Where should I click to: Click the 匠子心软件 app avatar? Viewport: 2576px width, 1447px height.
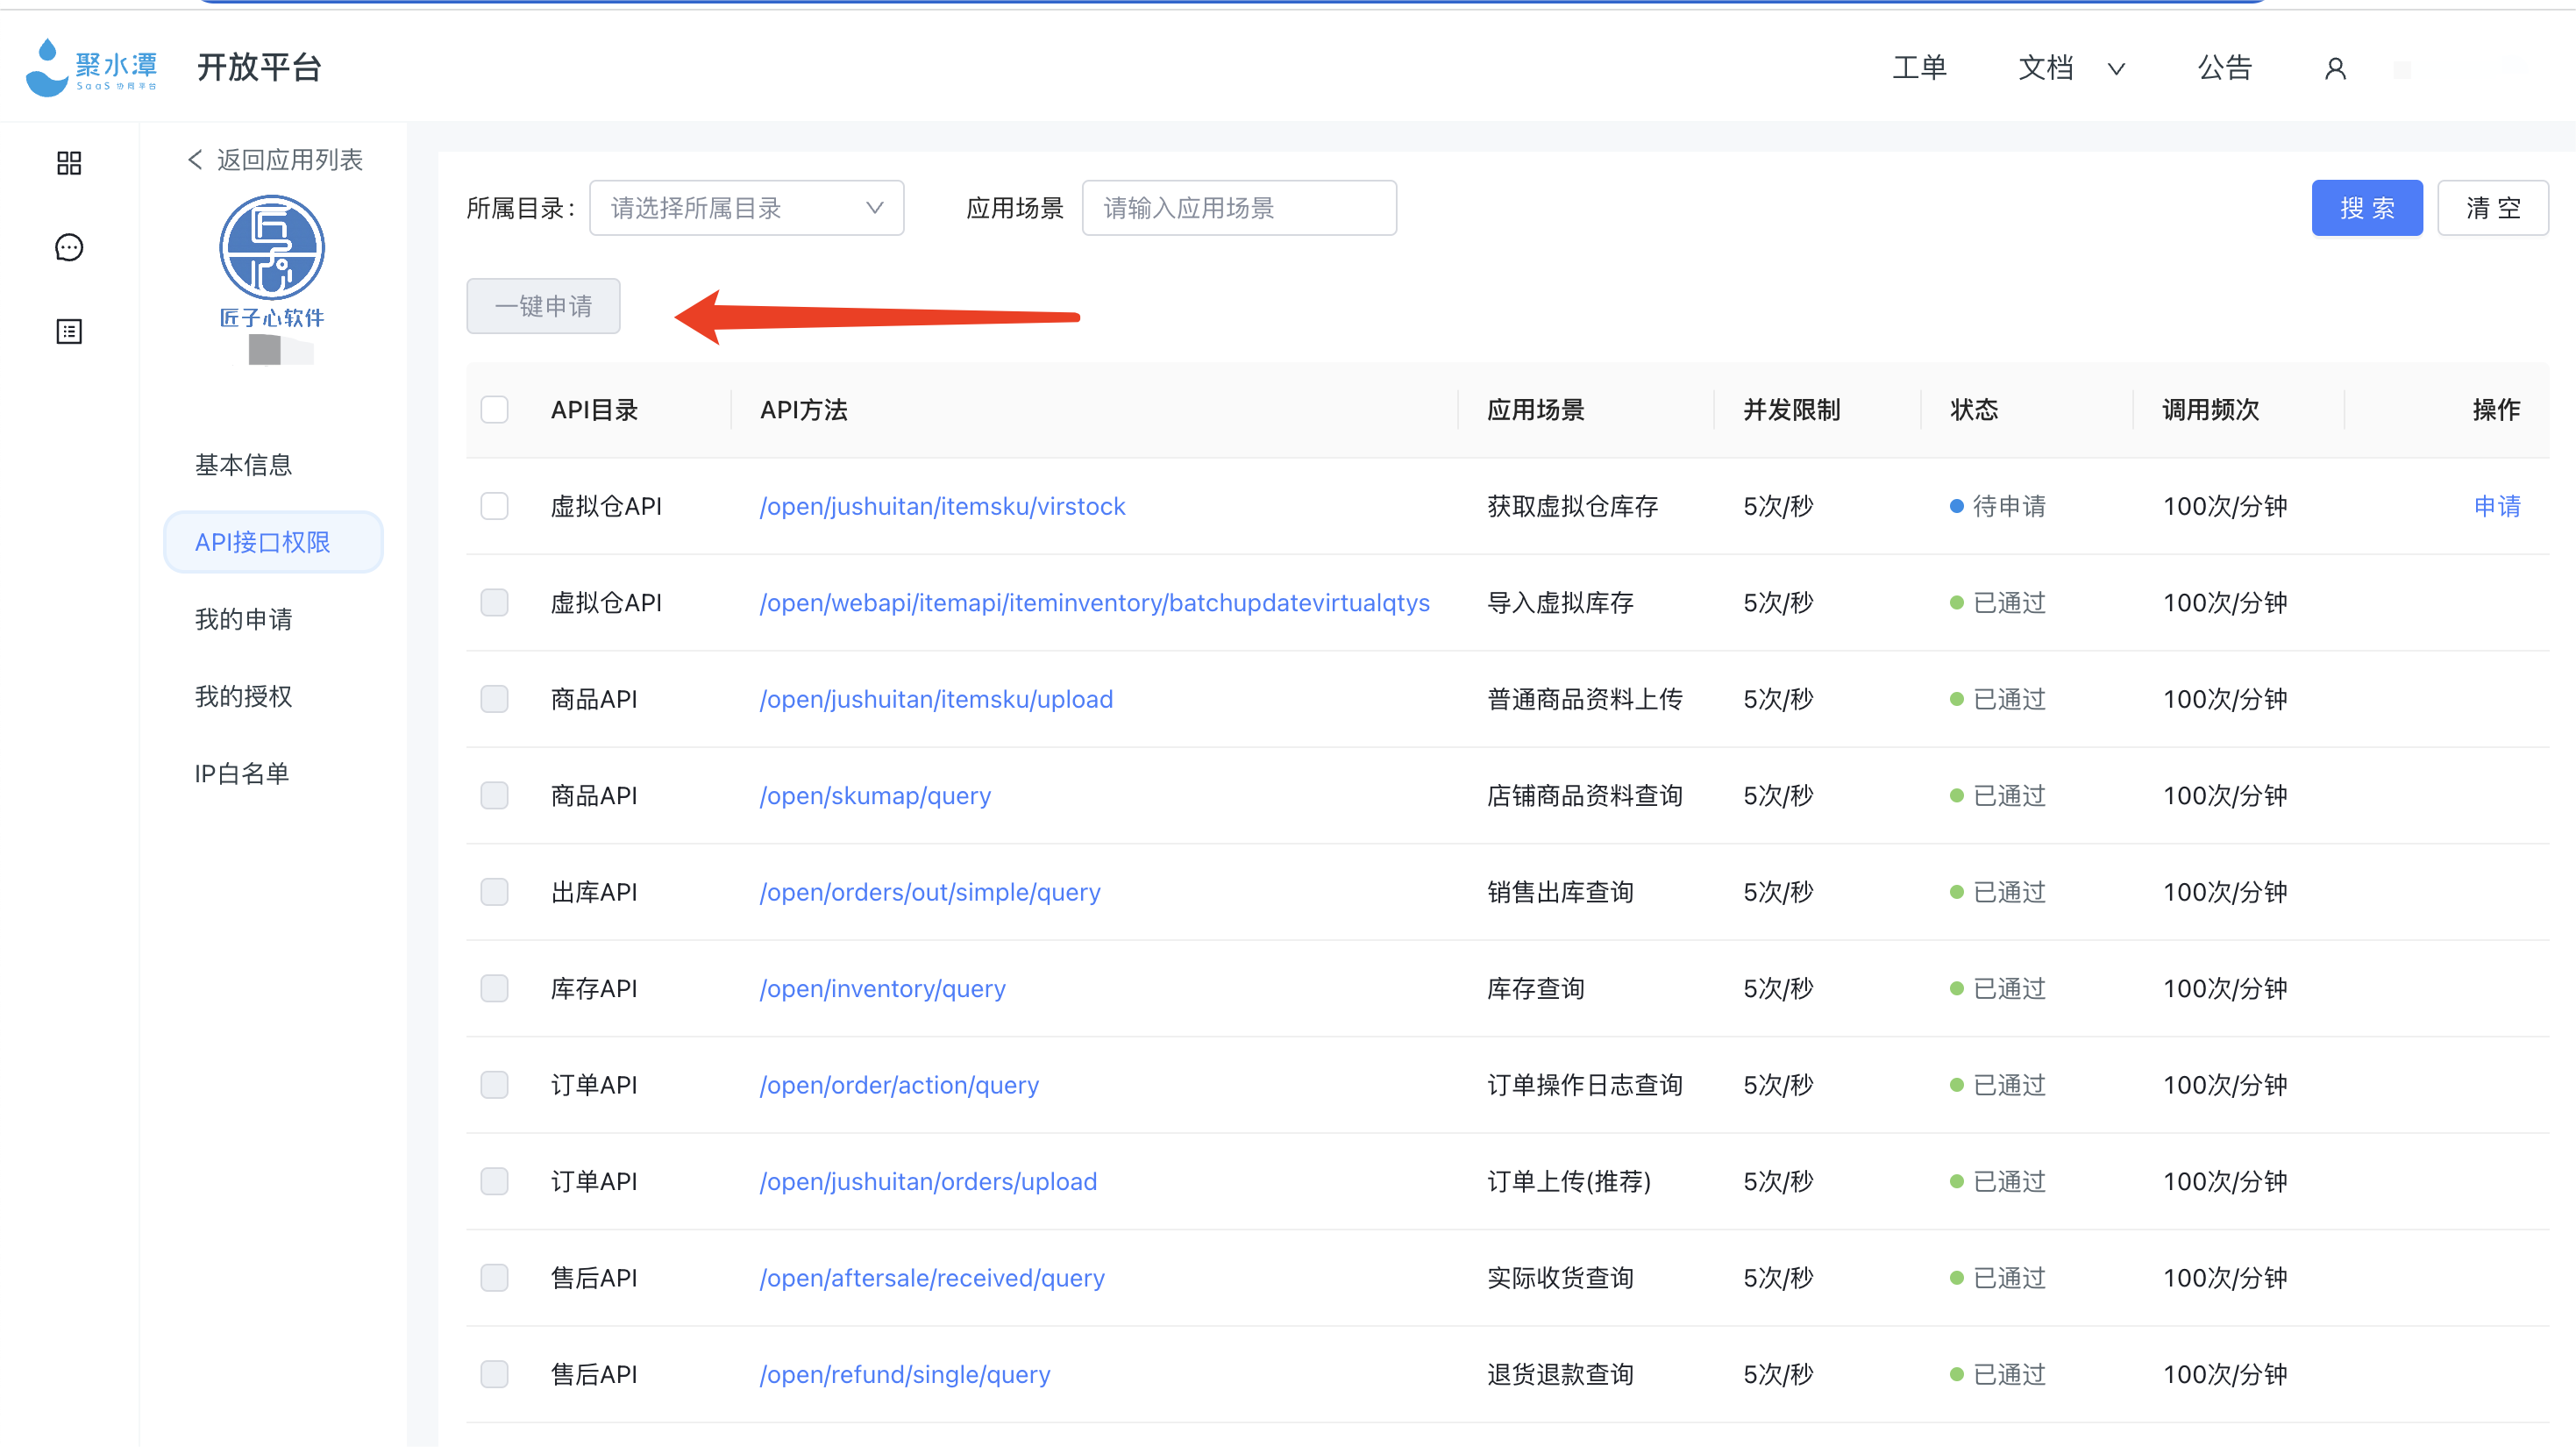[271, 247]
